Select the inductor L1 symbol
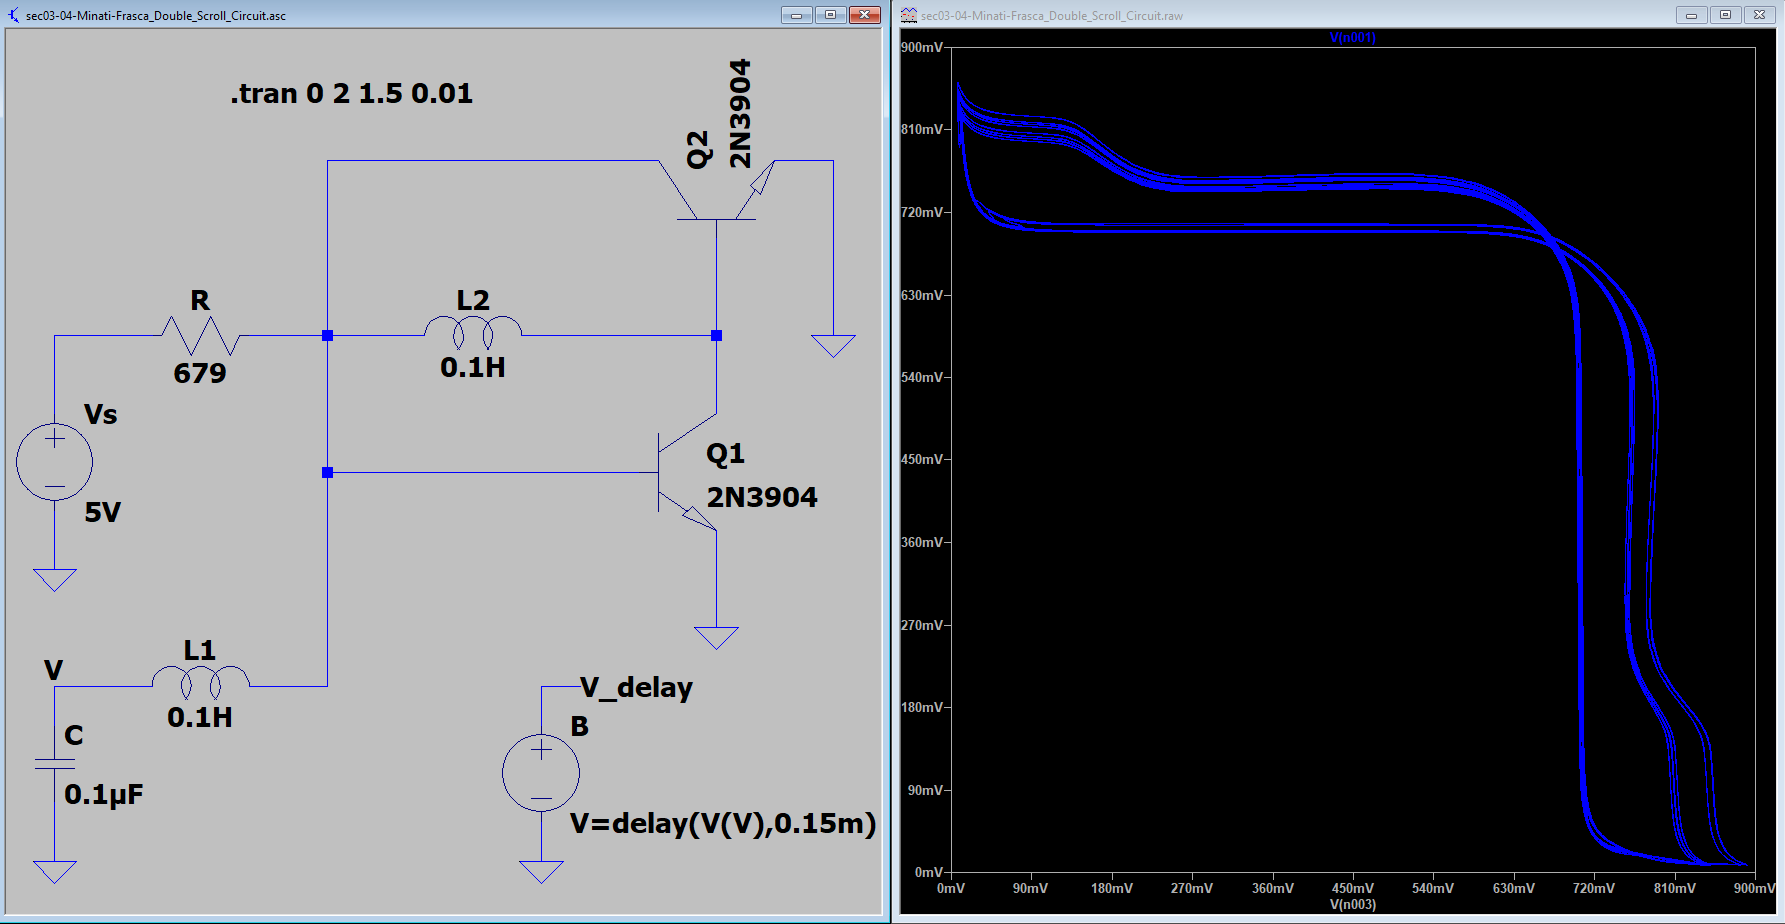 pos(200,682)
